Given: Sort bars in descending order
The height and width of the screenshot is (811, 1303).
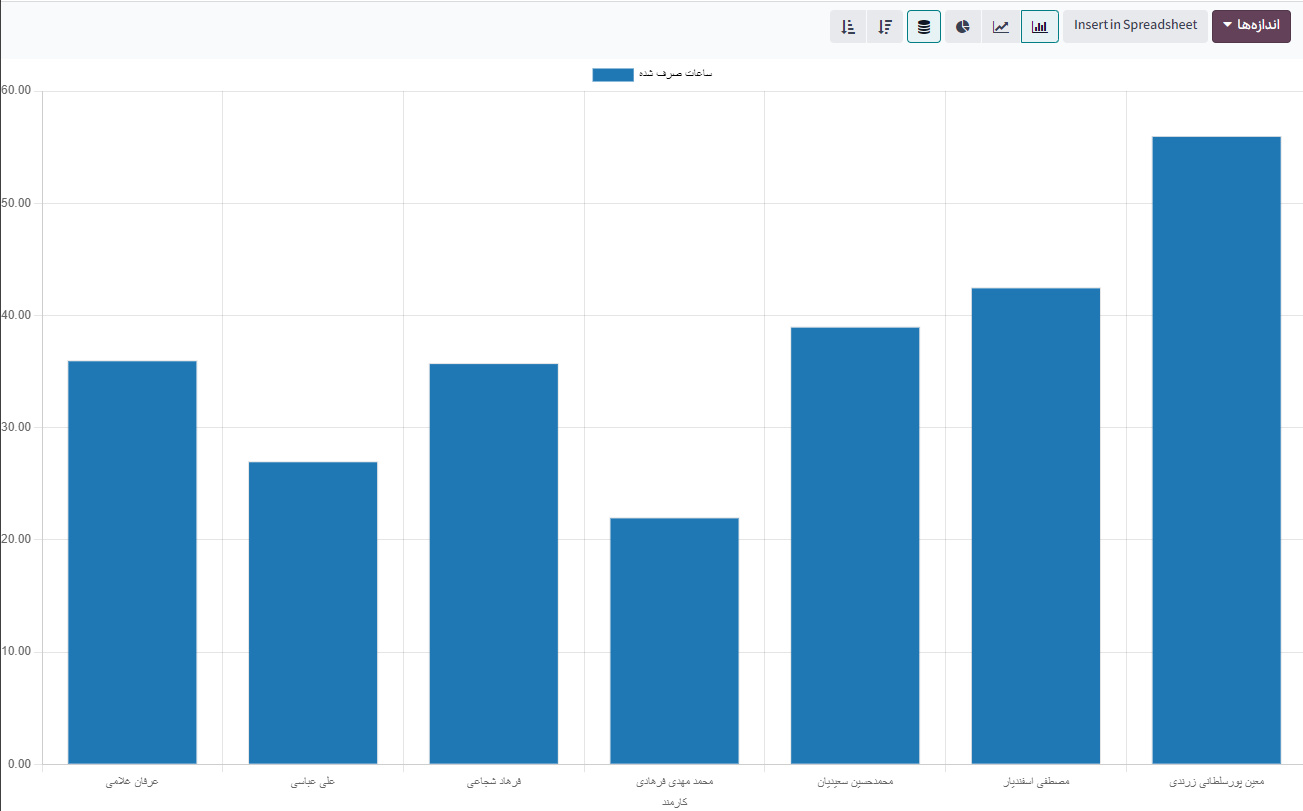Looking at the screenshot, I should coord(885,27).
